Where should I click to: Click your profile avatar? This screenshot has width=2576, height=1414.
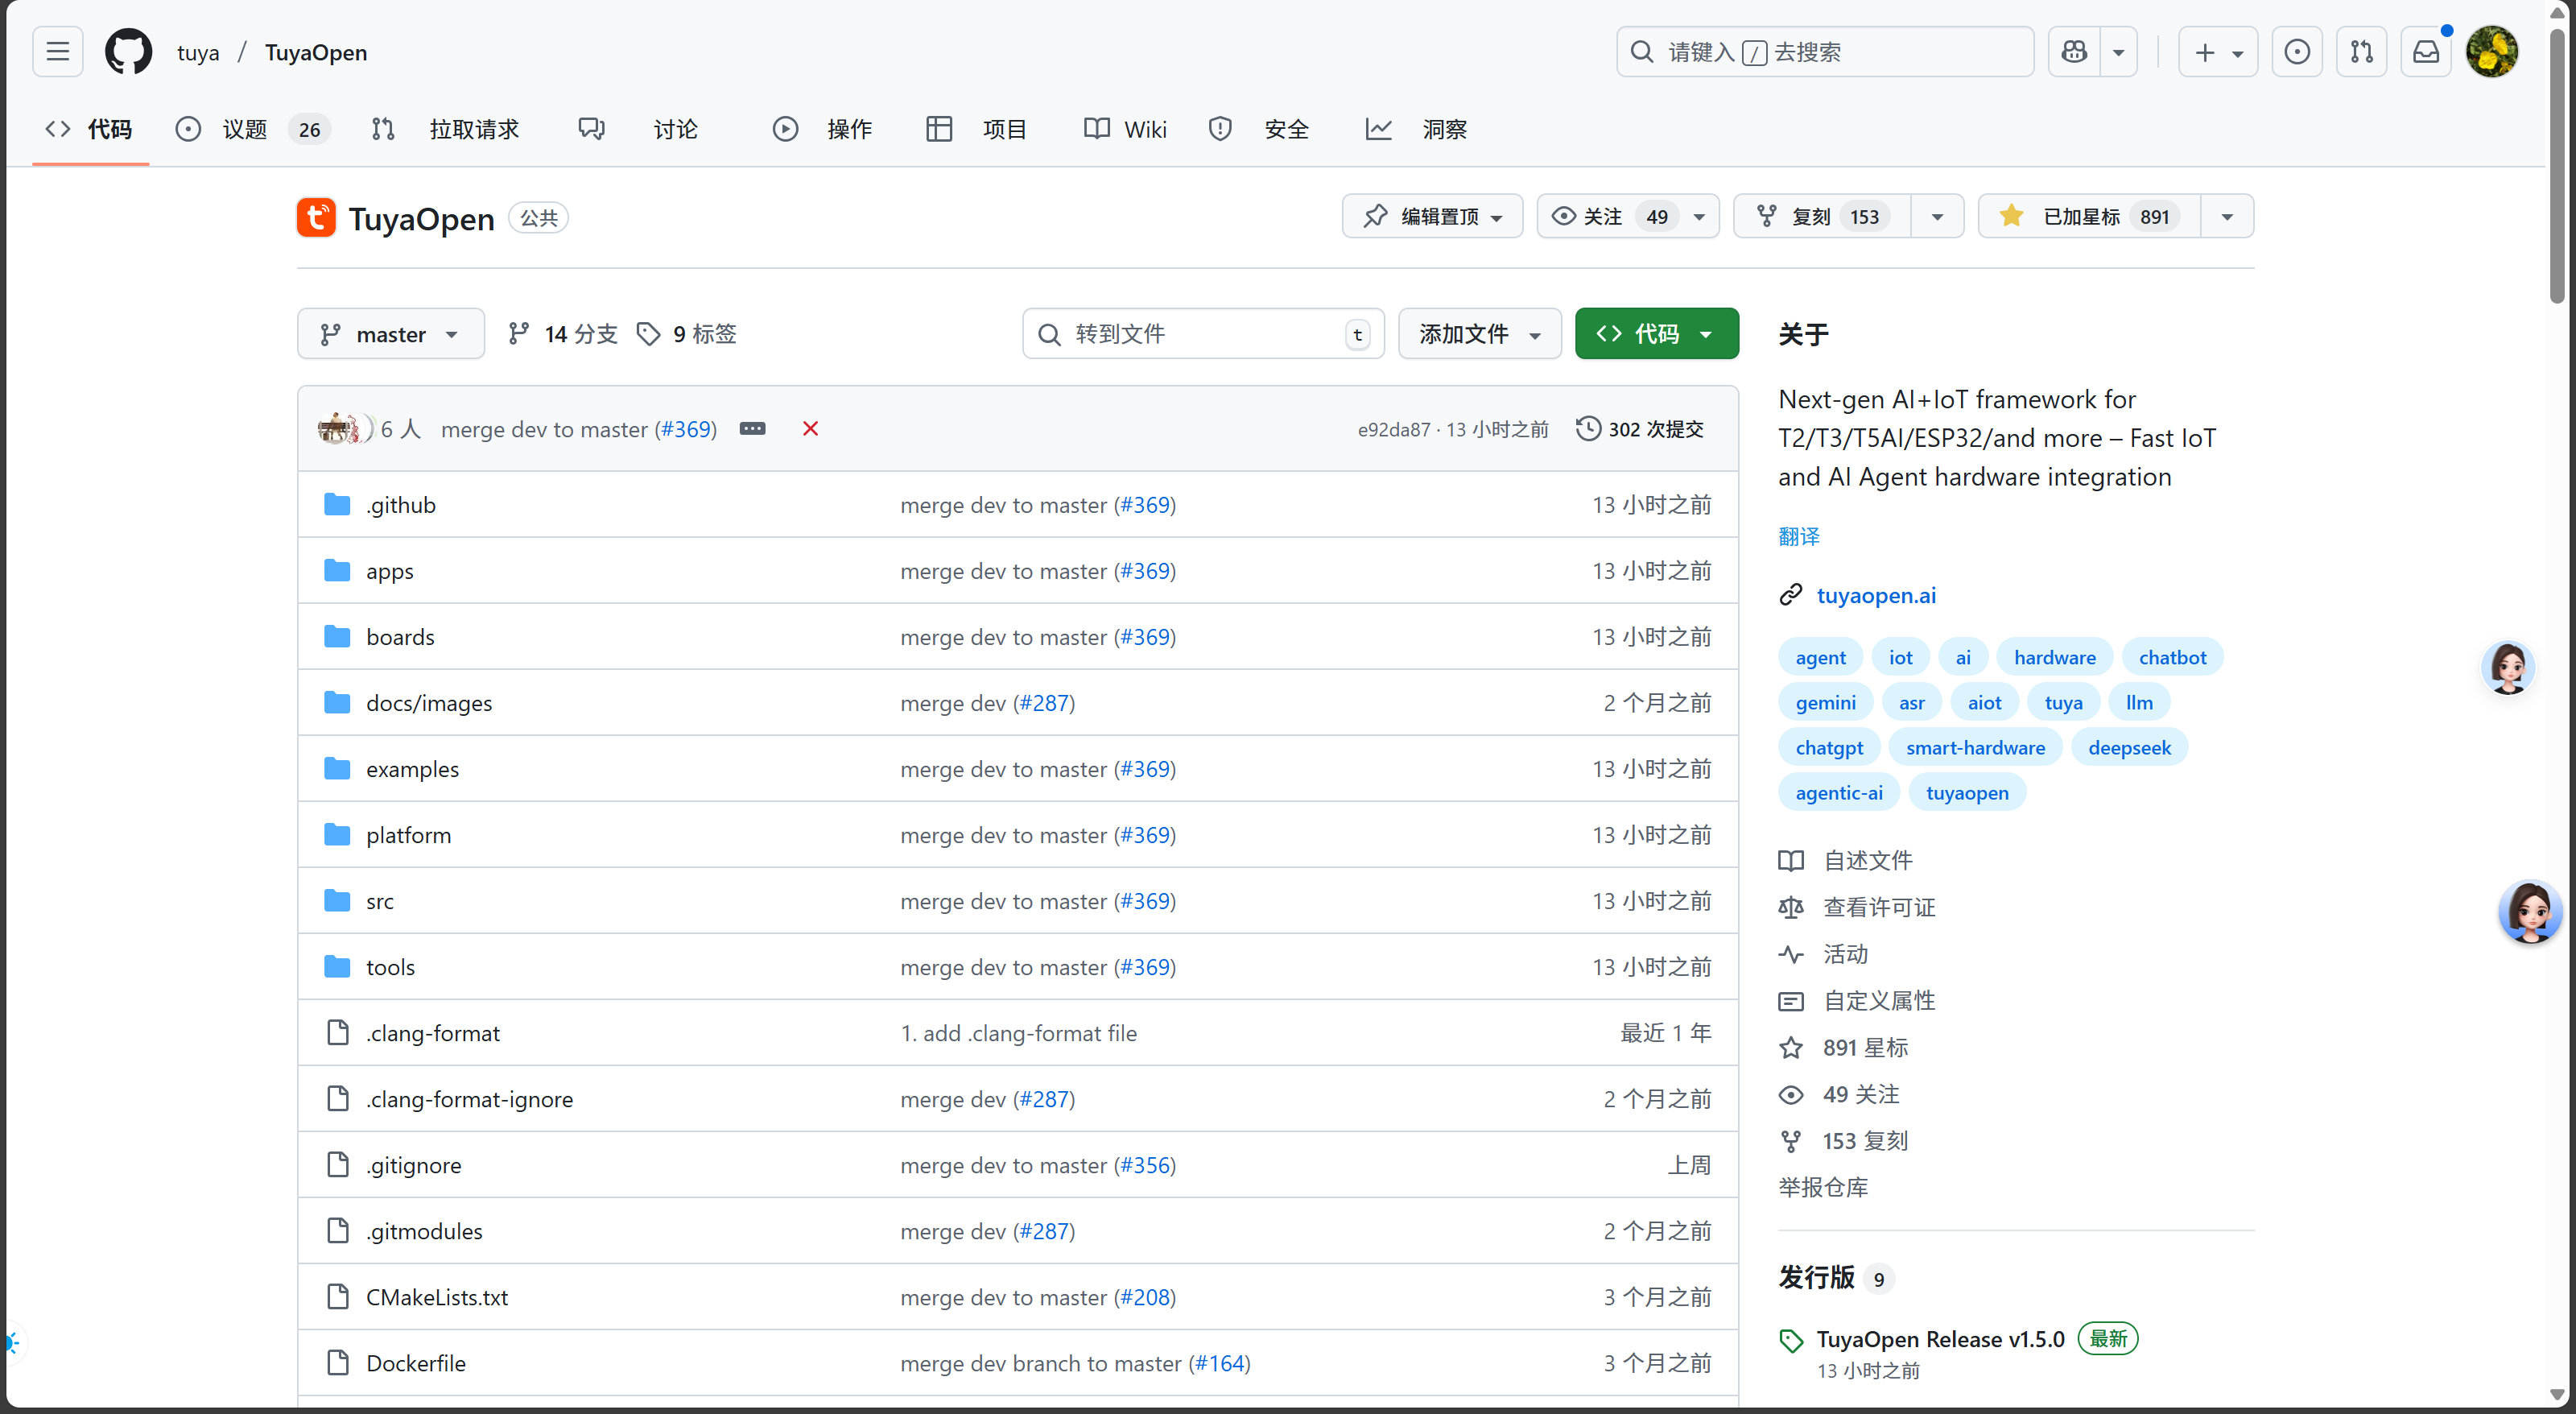[x=2493, y=51]
